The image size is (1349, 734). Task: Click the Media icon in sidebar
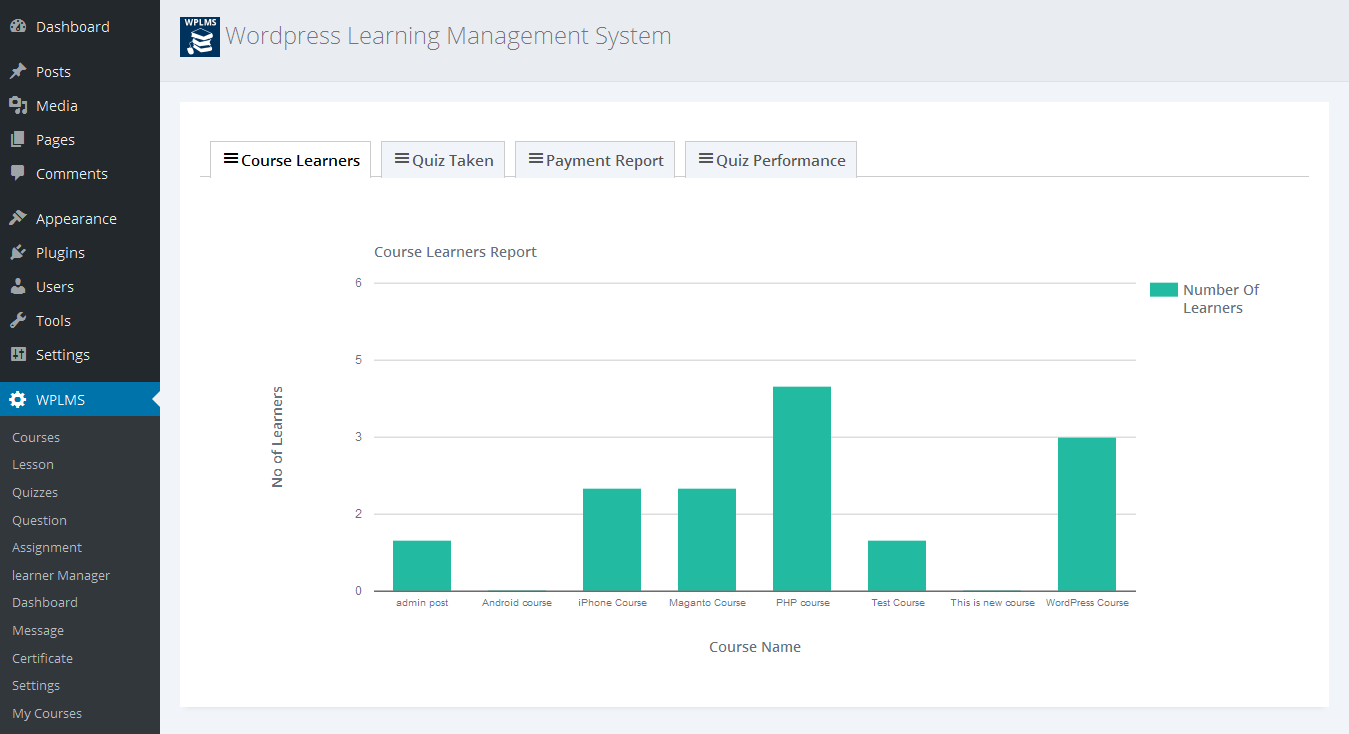pyautogui.click(x=18, y=106)
